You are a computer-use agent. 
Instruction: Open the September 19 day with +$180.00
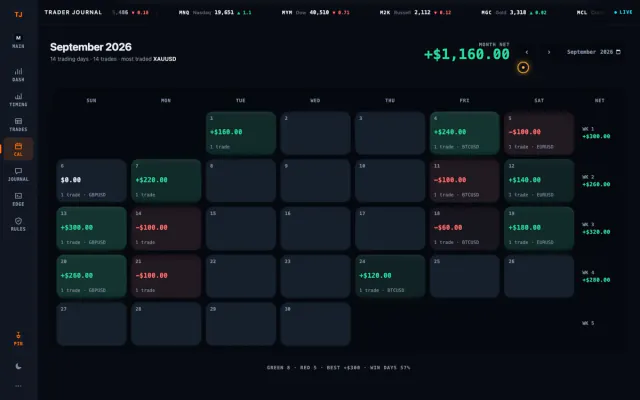[539, 229]
